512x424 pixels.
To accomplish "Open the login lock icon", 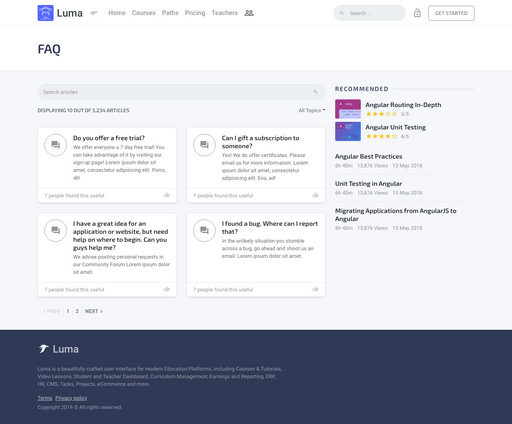I will 417,13.
